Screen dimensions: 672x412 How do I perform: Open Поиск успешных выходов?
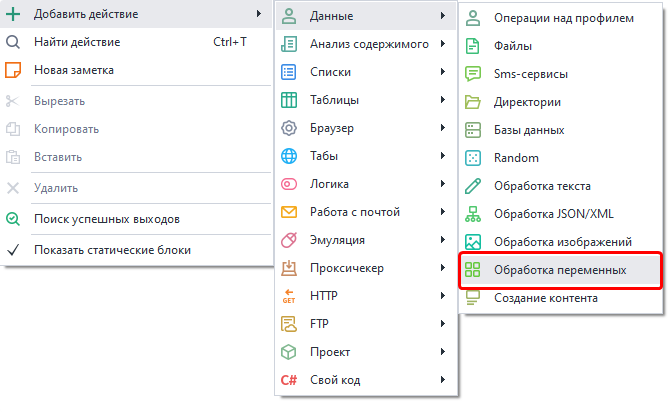tap(106, 219)
